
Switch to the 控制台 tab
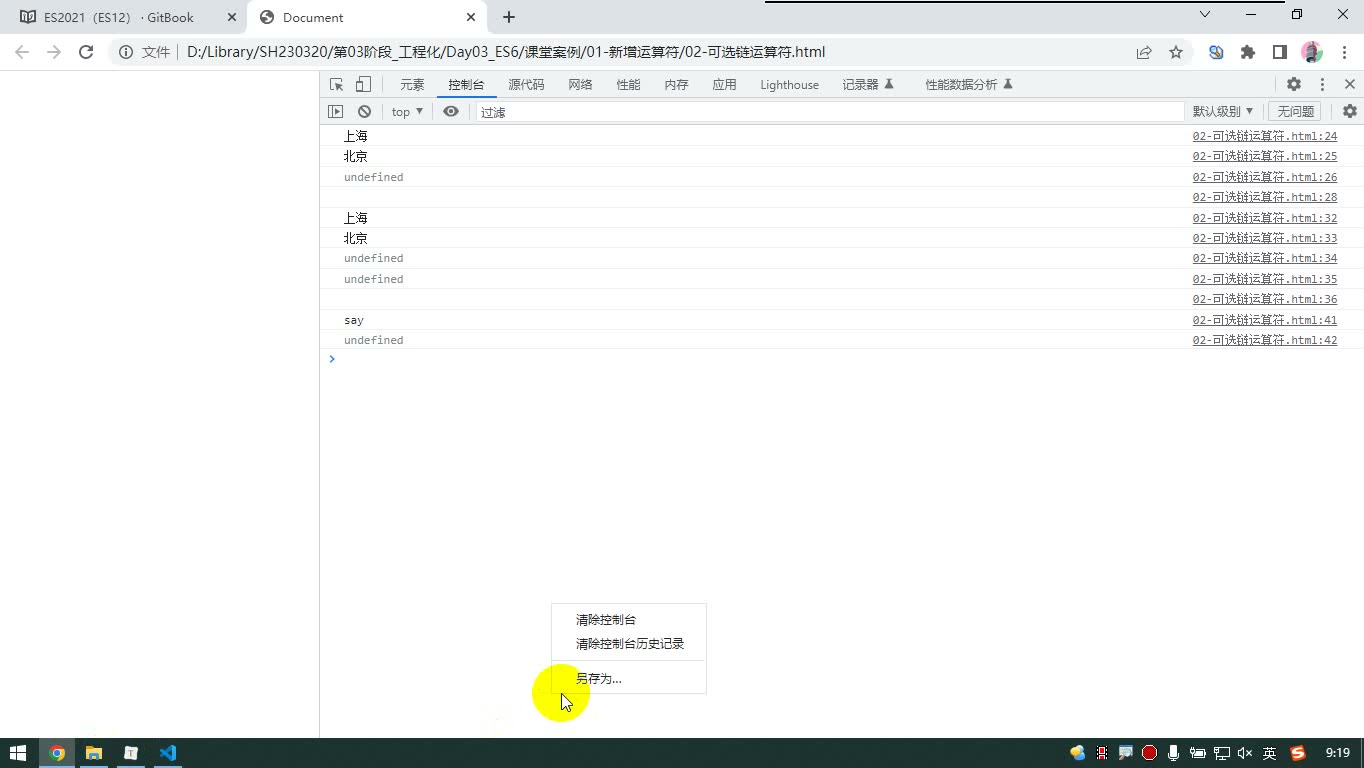466,85
